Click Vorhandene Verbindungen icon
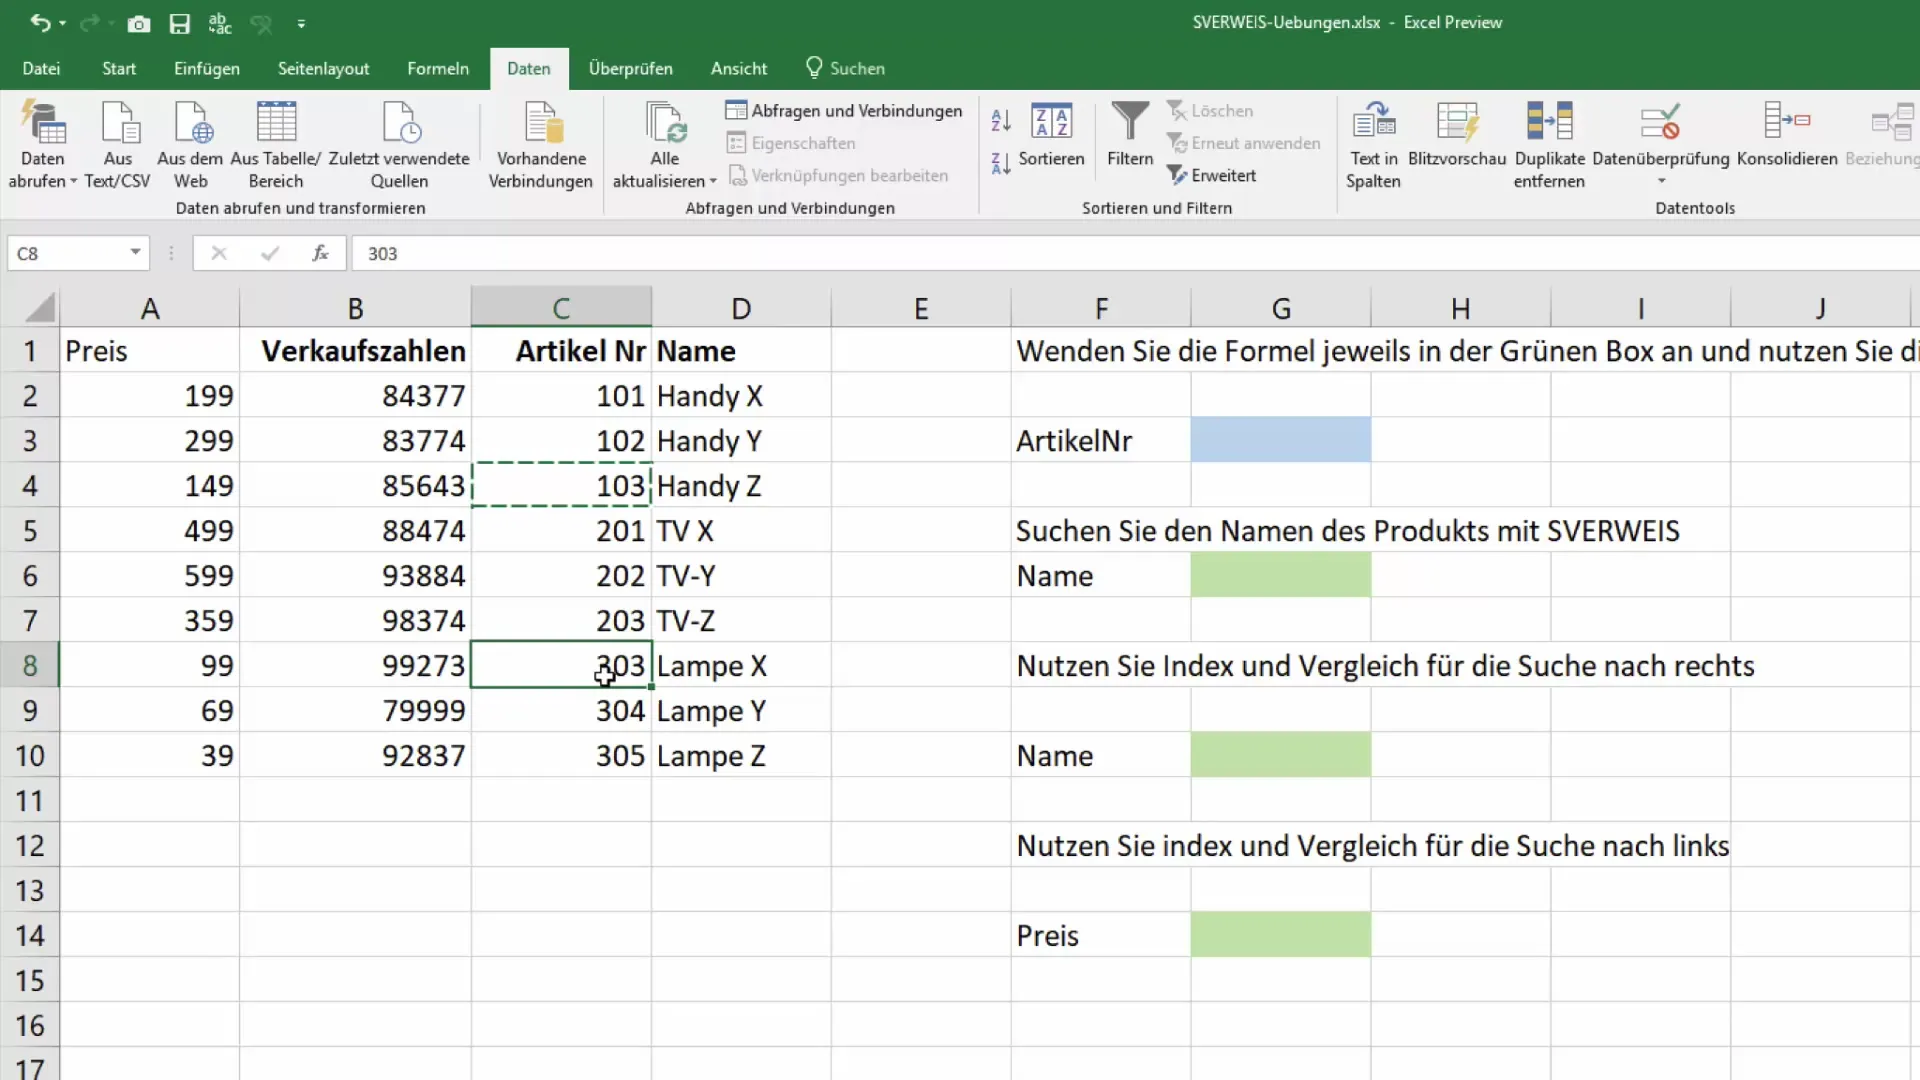Viewport: 1920px width, 1080px height. point(541,145)
